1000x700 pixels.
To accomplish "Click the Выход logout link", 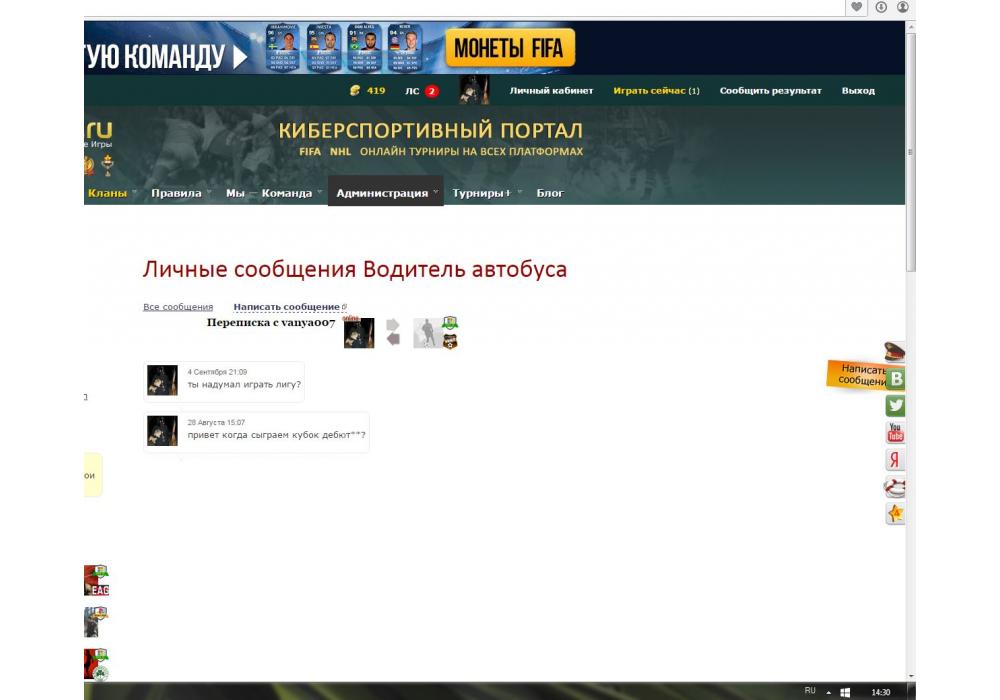I will pyautogui.click(x=858, y=91).
